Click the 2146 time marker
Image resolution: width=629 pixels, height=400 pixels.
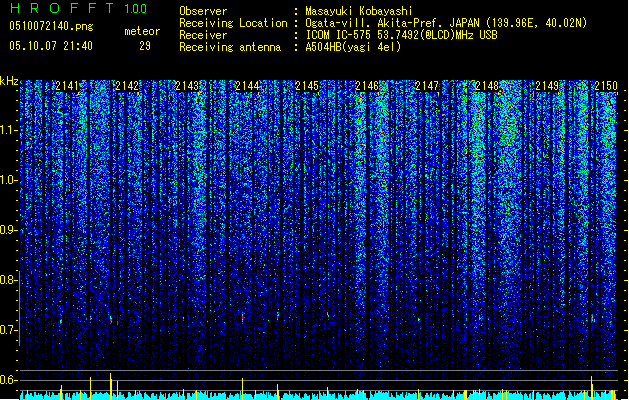coord(367,86)
